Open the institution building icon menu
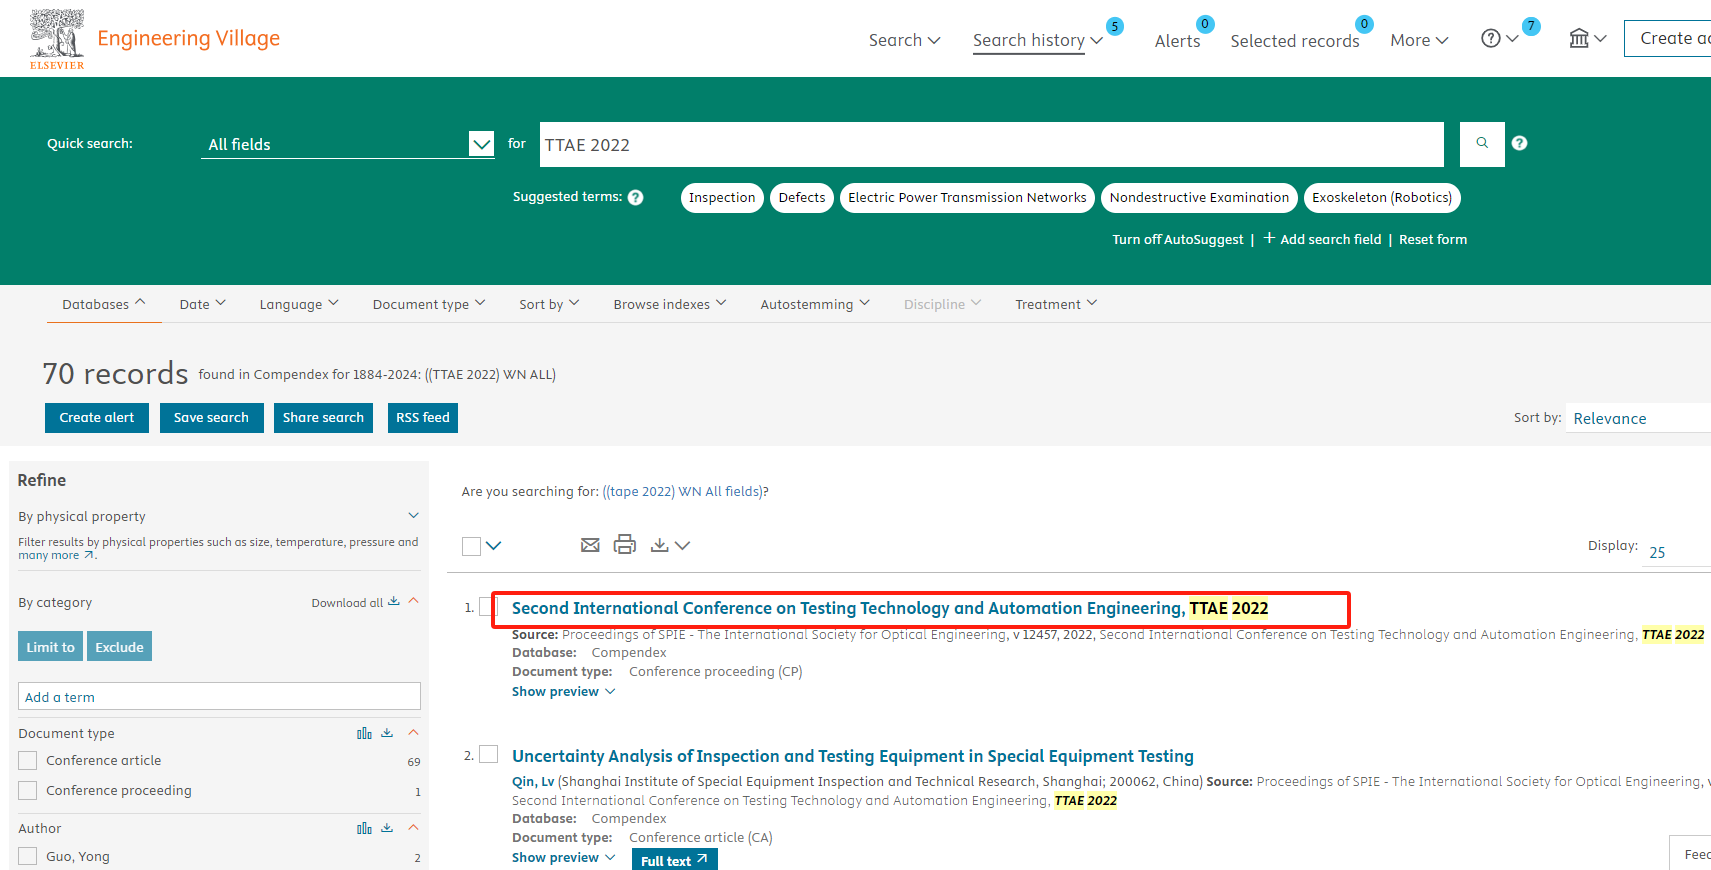 1579,39
